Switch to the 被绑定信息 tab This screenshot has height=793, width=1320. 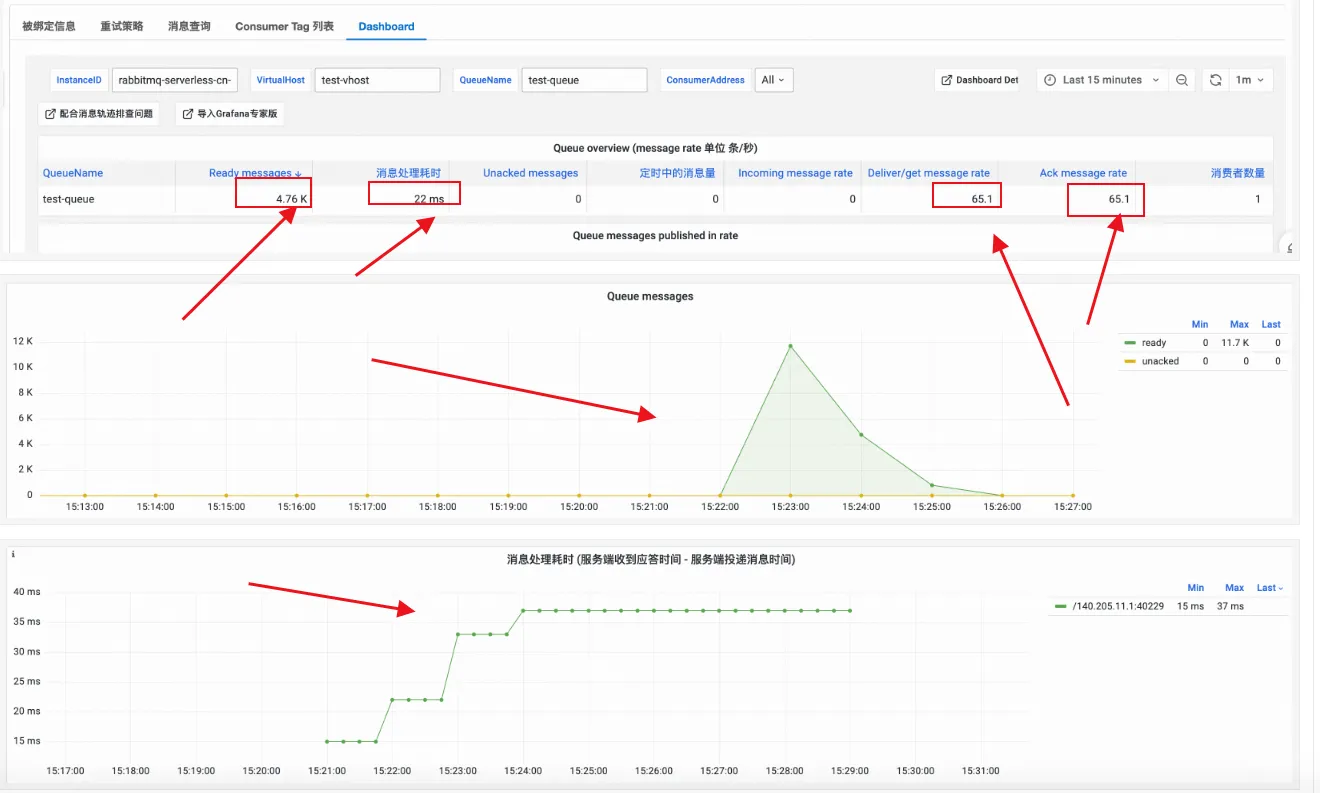click(49, 26)
